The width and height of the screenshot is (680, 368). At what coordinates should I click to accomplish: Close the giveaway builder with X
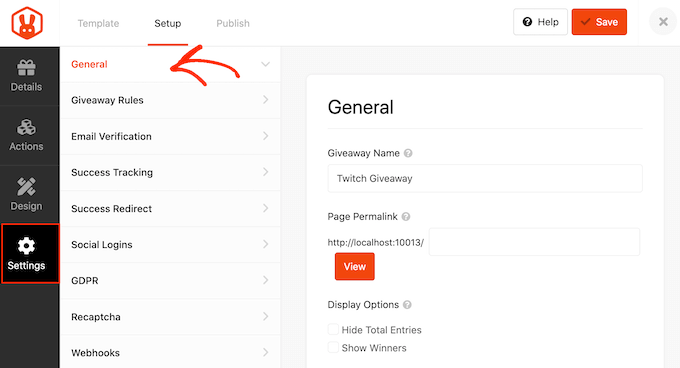coord(663,22)
